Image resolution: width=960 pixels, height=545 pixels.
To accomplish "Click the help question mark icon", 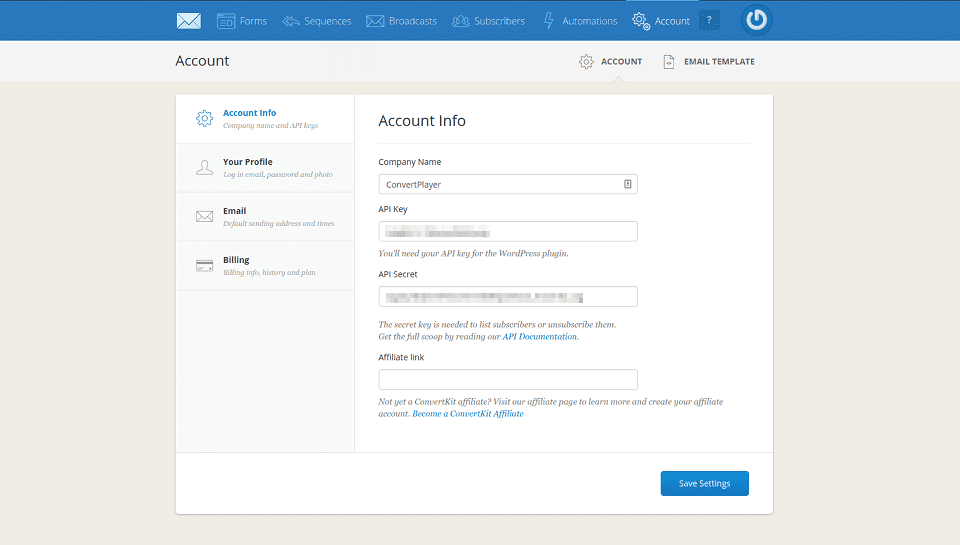I will coord(709,21).
